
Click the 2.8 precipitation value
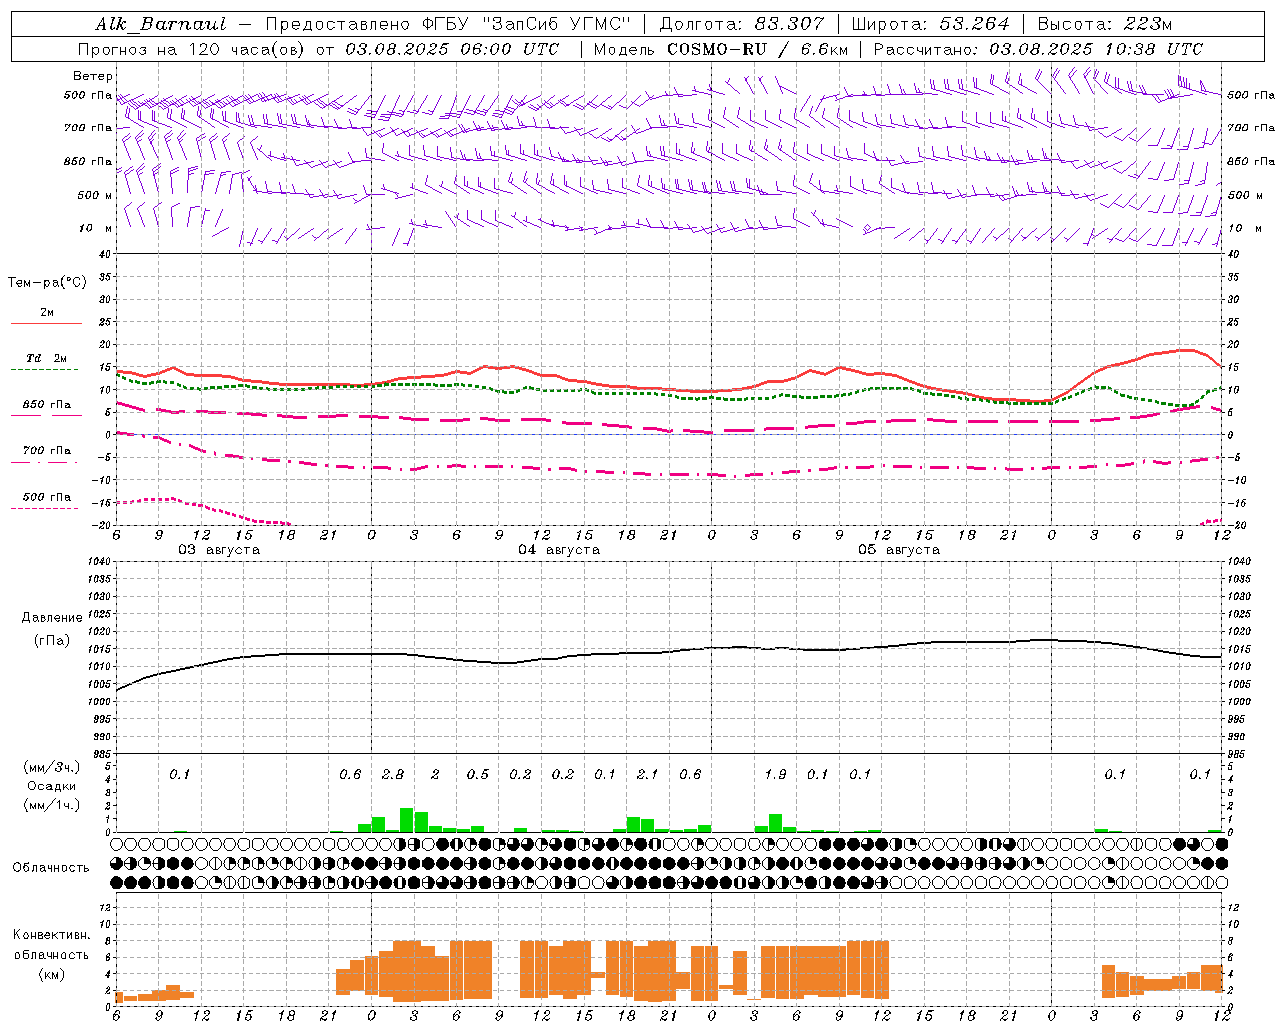point(393,774)
